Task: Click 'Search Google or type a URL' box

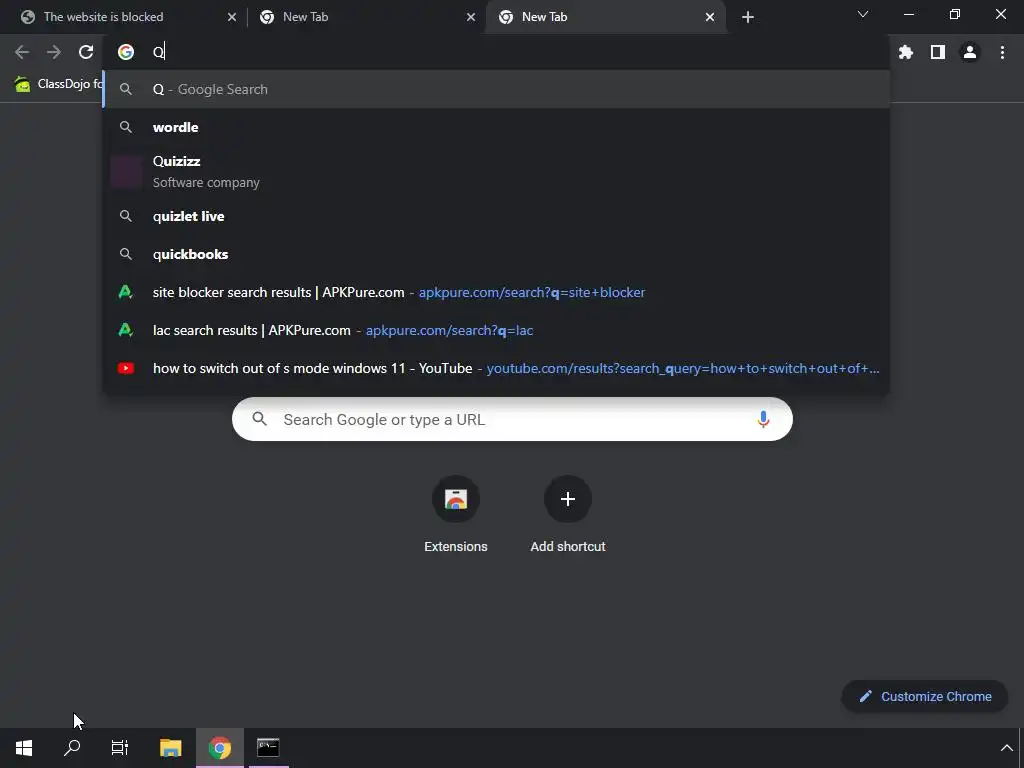Action: 512,419
